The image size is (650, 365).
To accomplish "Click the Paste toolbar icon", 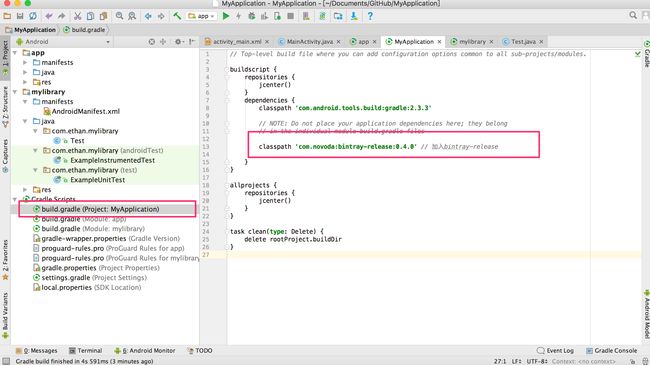I will pyautogui.click(x=103, y=16).
